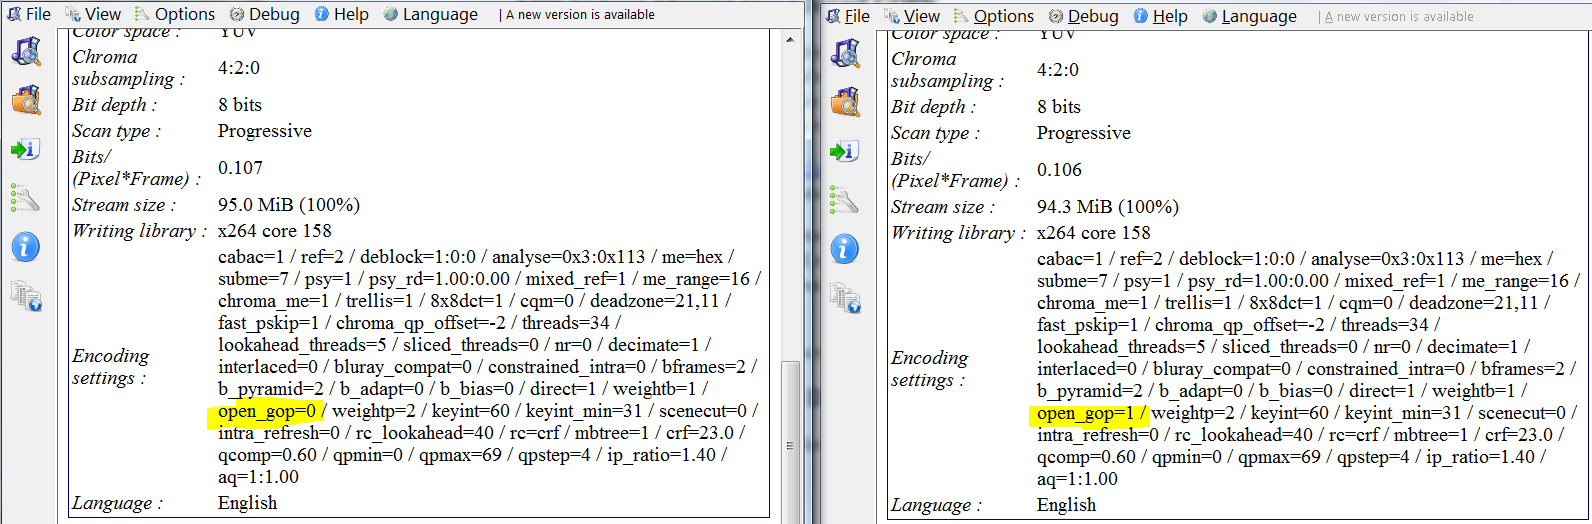This screenshot has width=1592, height=524.
Task: Click Open File icon in right window sidebar
Action: pyautogui.click(x=845, y=54)
